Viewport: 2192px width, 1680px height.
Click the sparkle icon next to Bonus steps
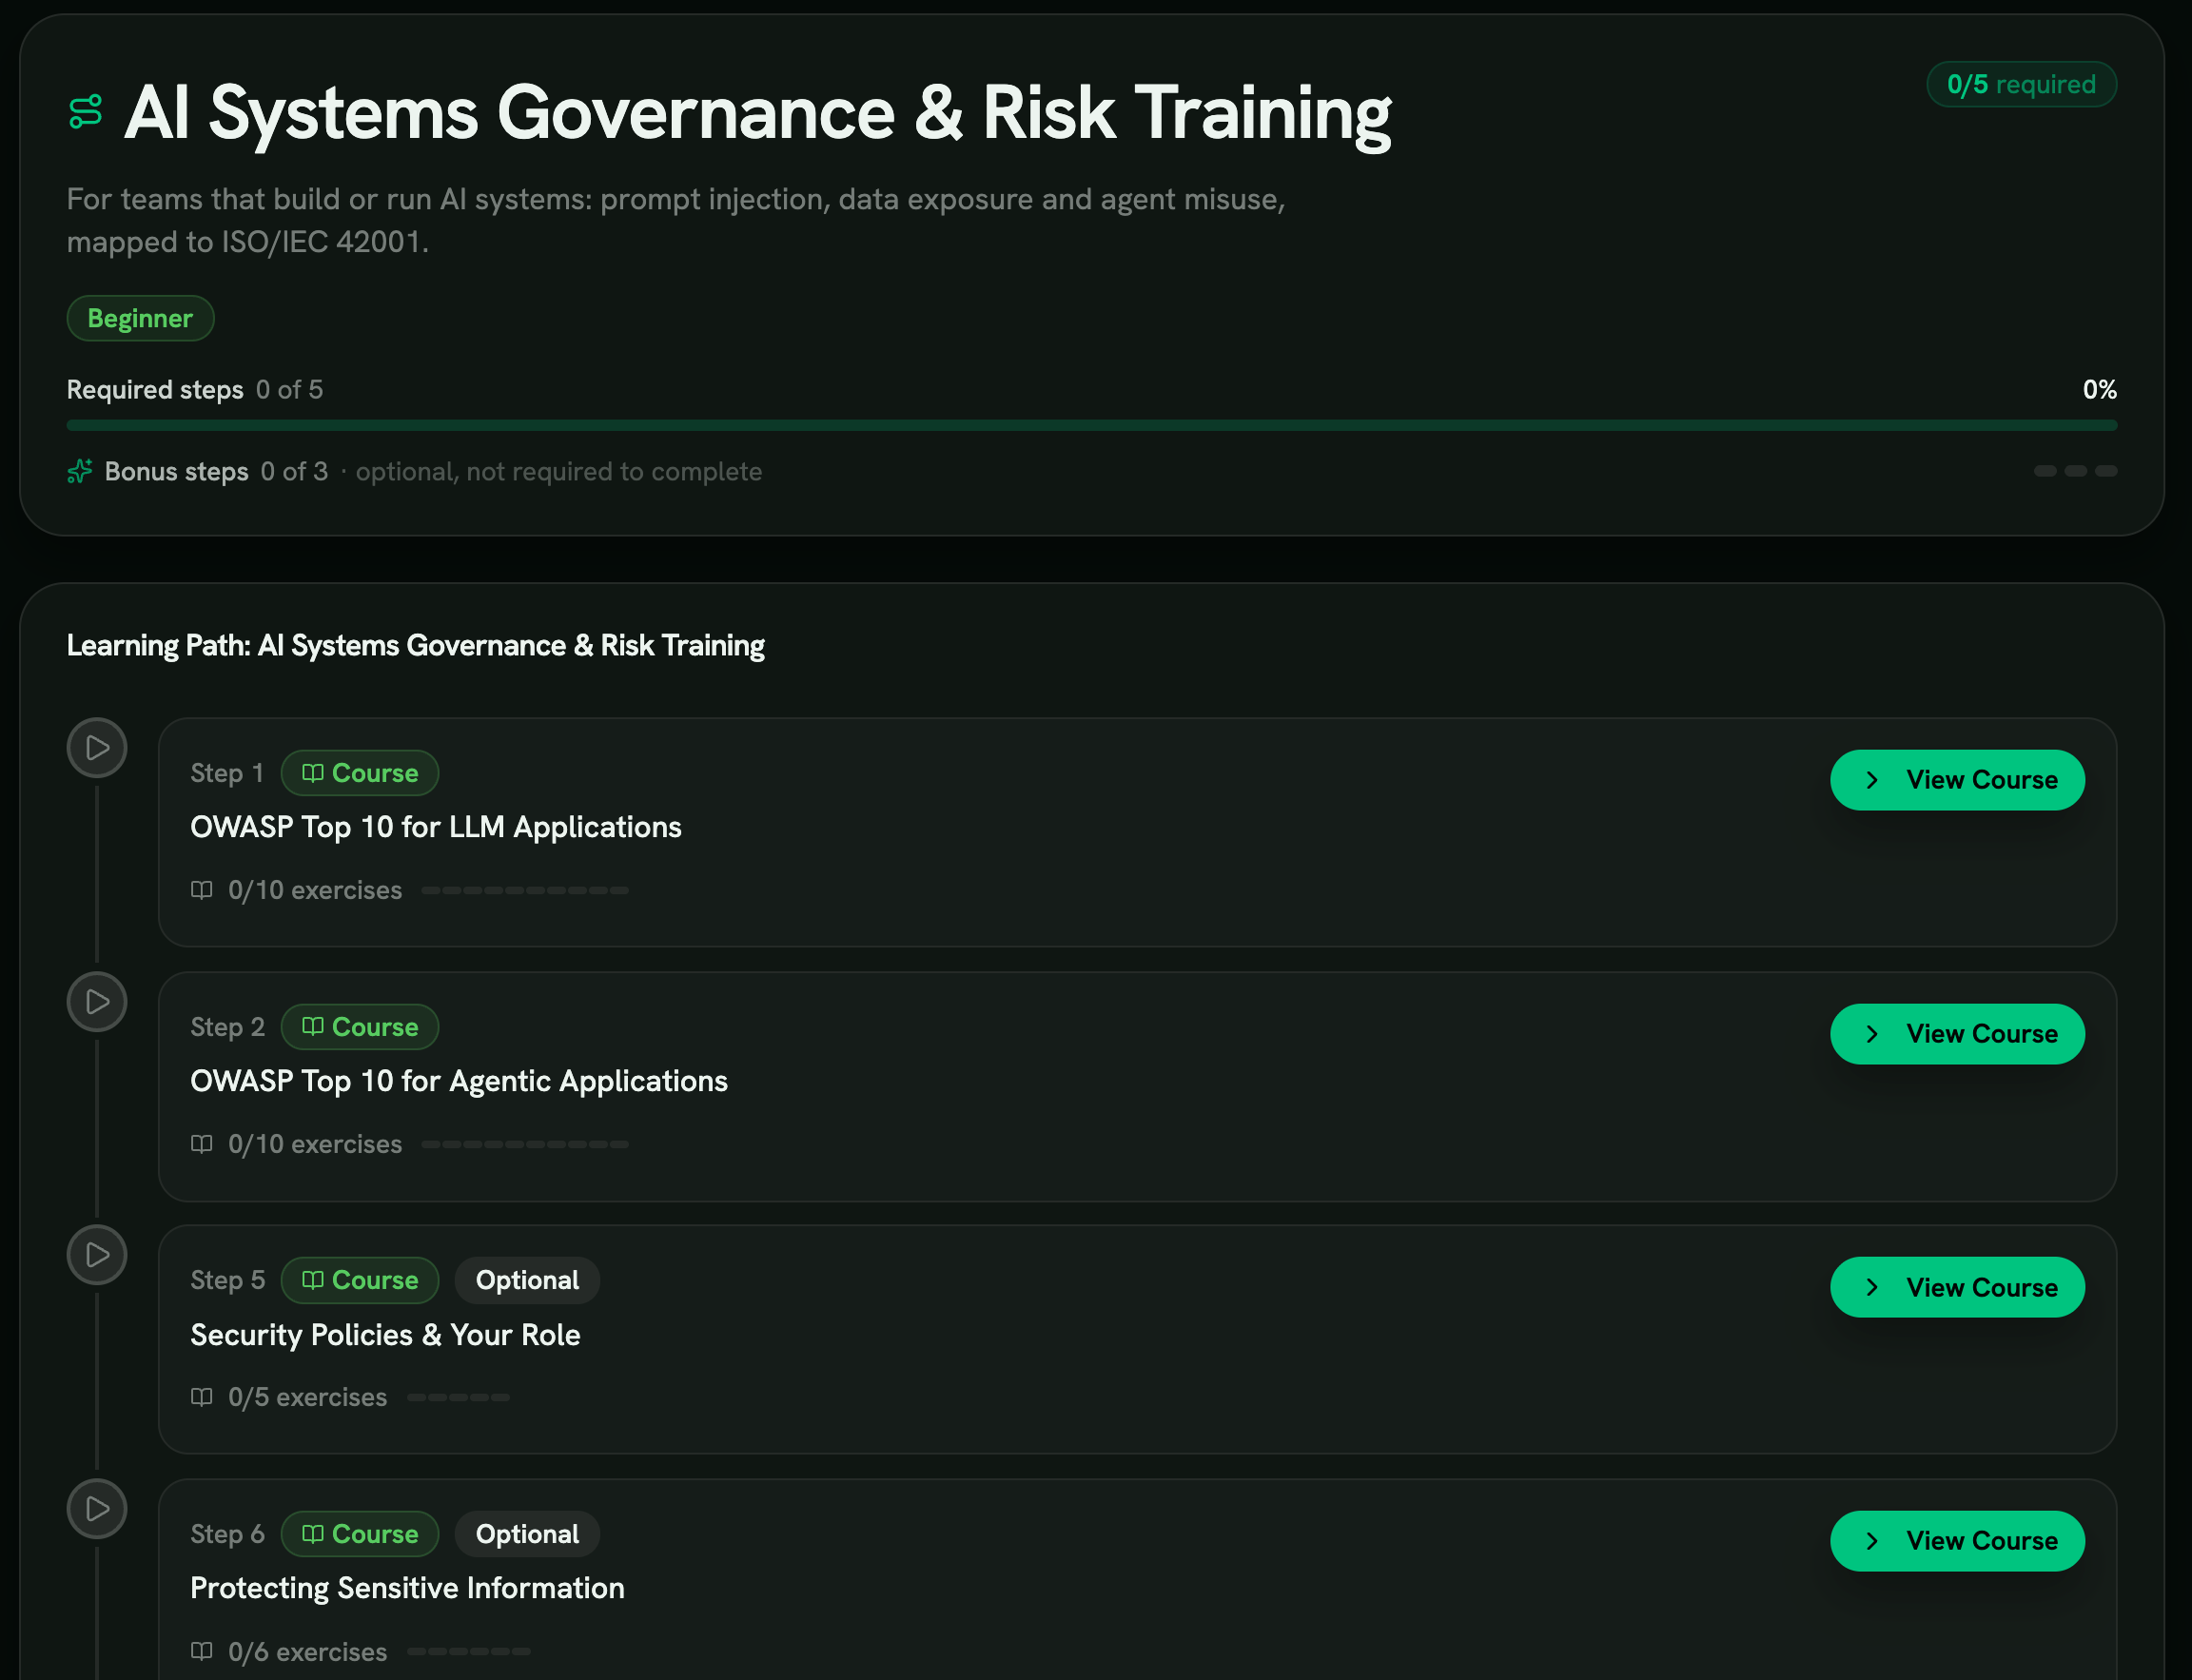(x=80, y=471)
